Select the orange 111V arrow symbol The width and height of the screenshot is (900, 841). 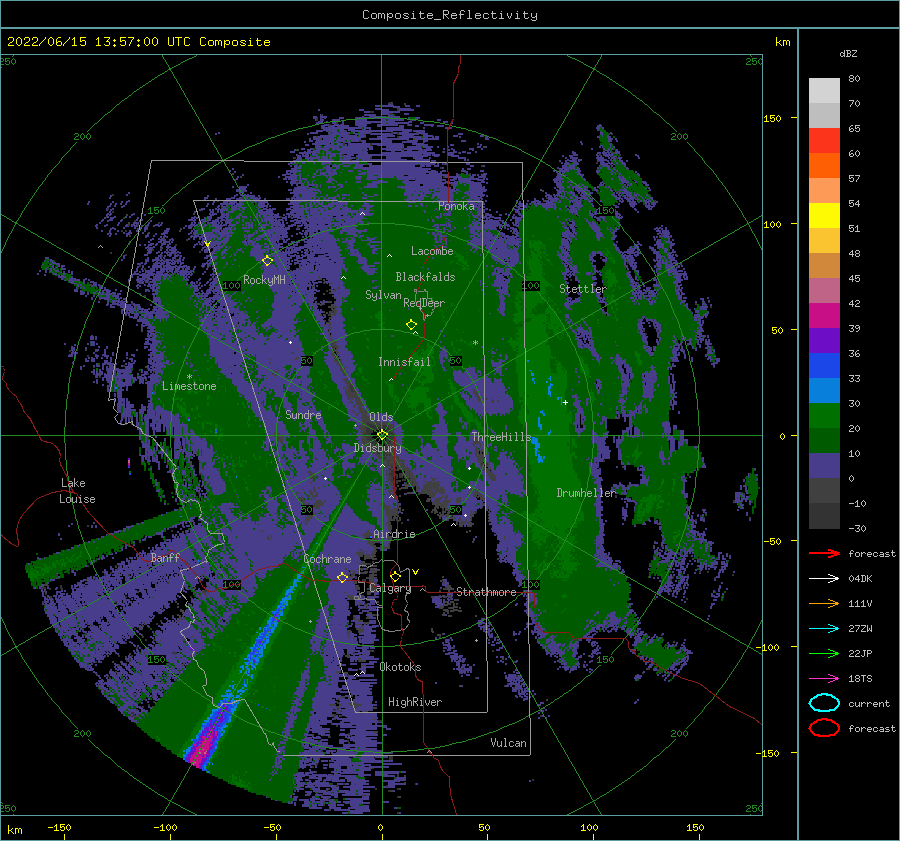pyautogui.click(x=824, y=603)
